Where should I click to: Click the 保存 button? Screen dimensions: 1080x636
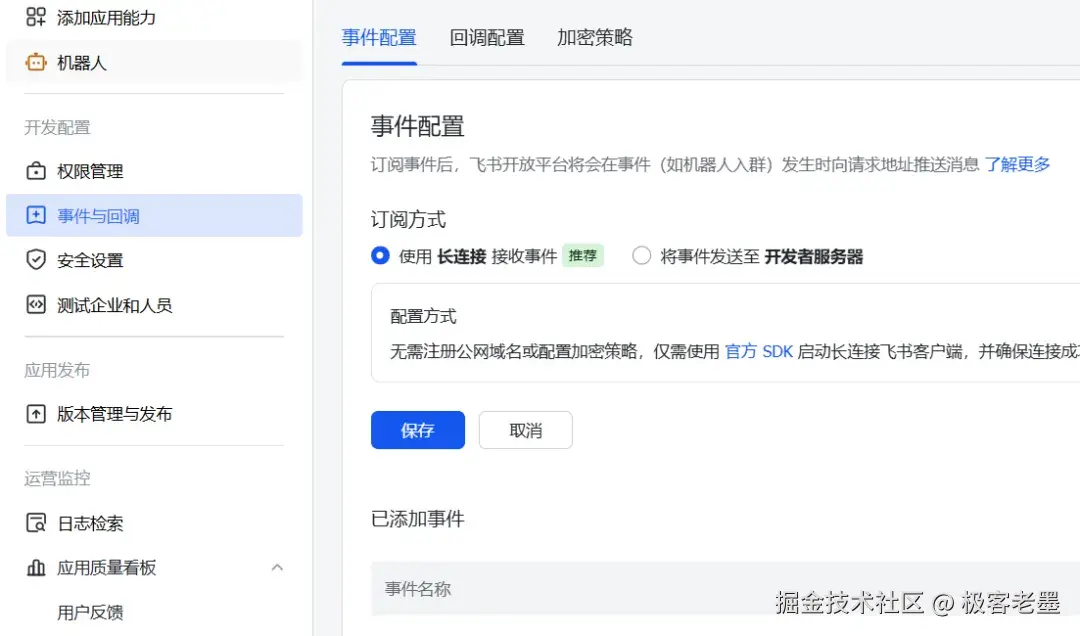click(x=417, y=430)
